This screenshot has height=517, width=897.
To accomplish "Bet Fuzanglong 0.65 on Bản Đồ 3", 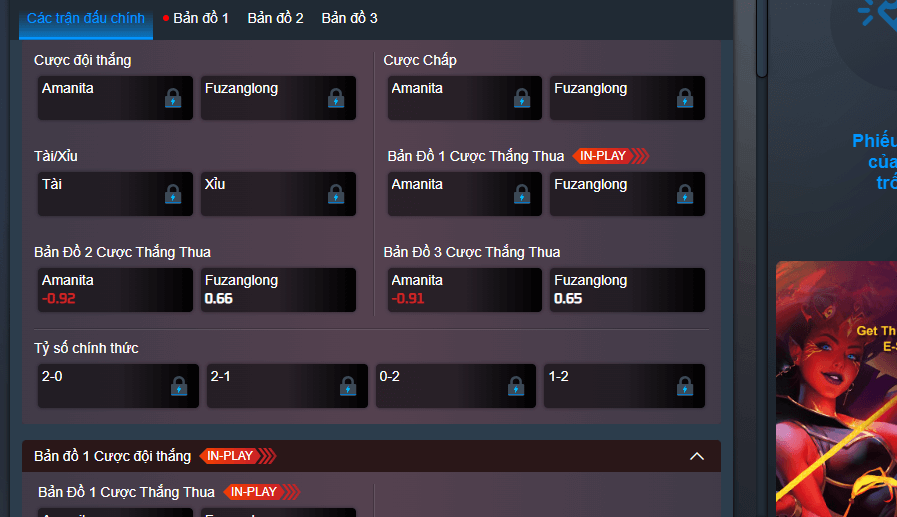I will click(x=627, y=289).
